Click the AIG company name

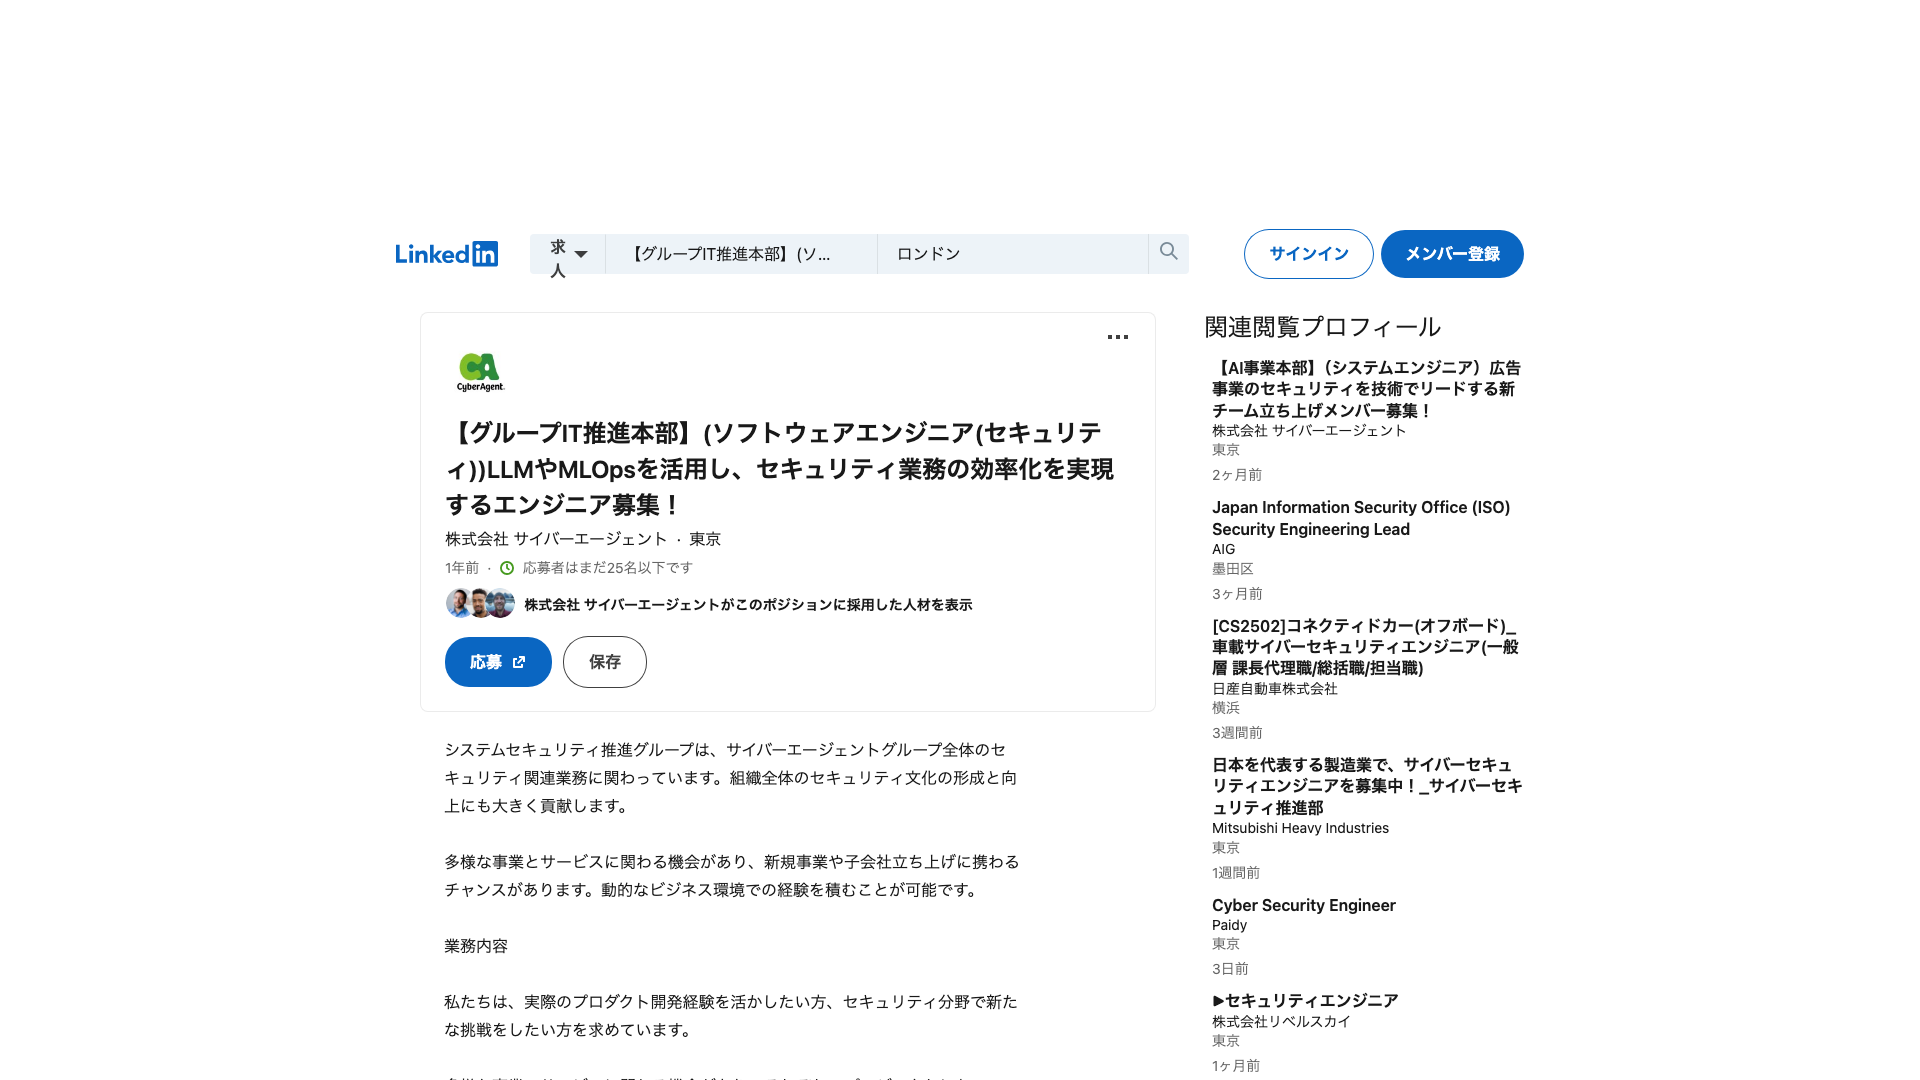[x=1223, y=549]
